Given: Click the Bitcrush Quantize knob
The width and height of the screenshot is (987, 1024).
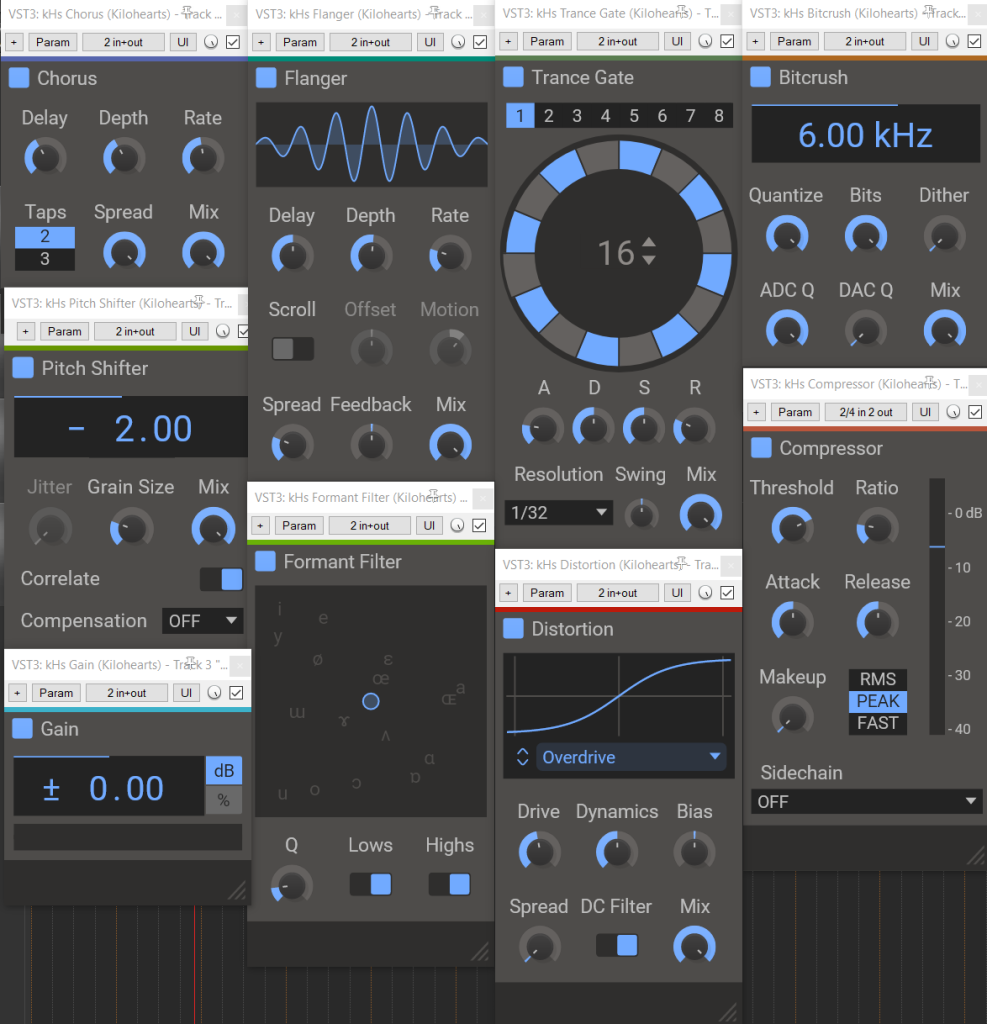Looking at the screenshot, I should tap(787, 236).
